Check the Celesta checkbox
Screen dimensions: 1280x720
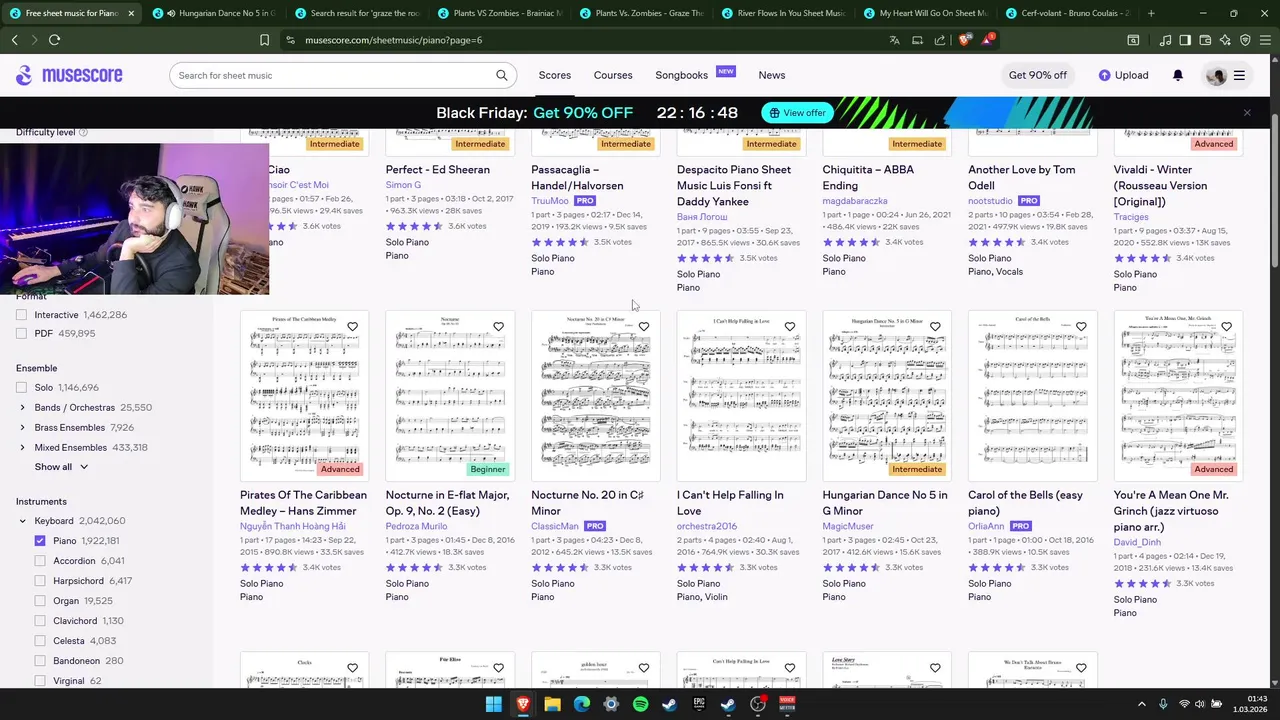40,641
